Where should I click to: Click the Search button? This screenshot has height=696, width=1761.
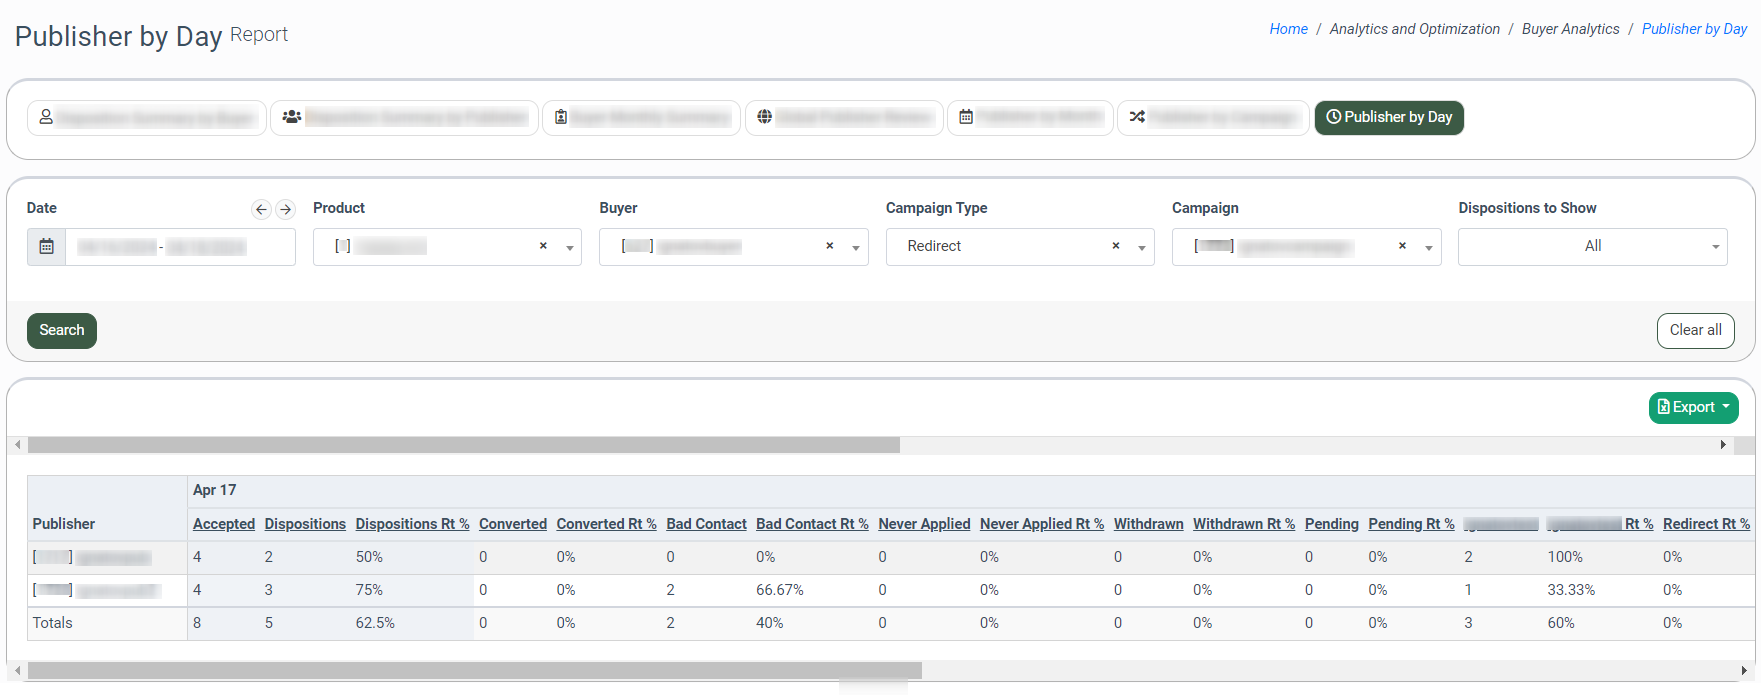62,331
